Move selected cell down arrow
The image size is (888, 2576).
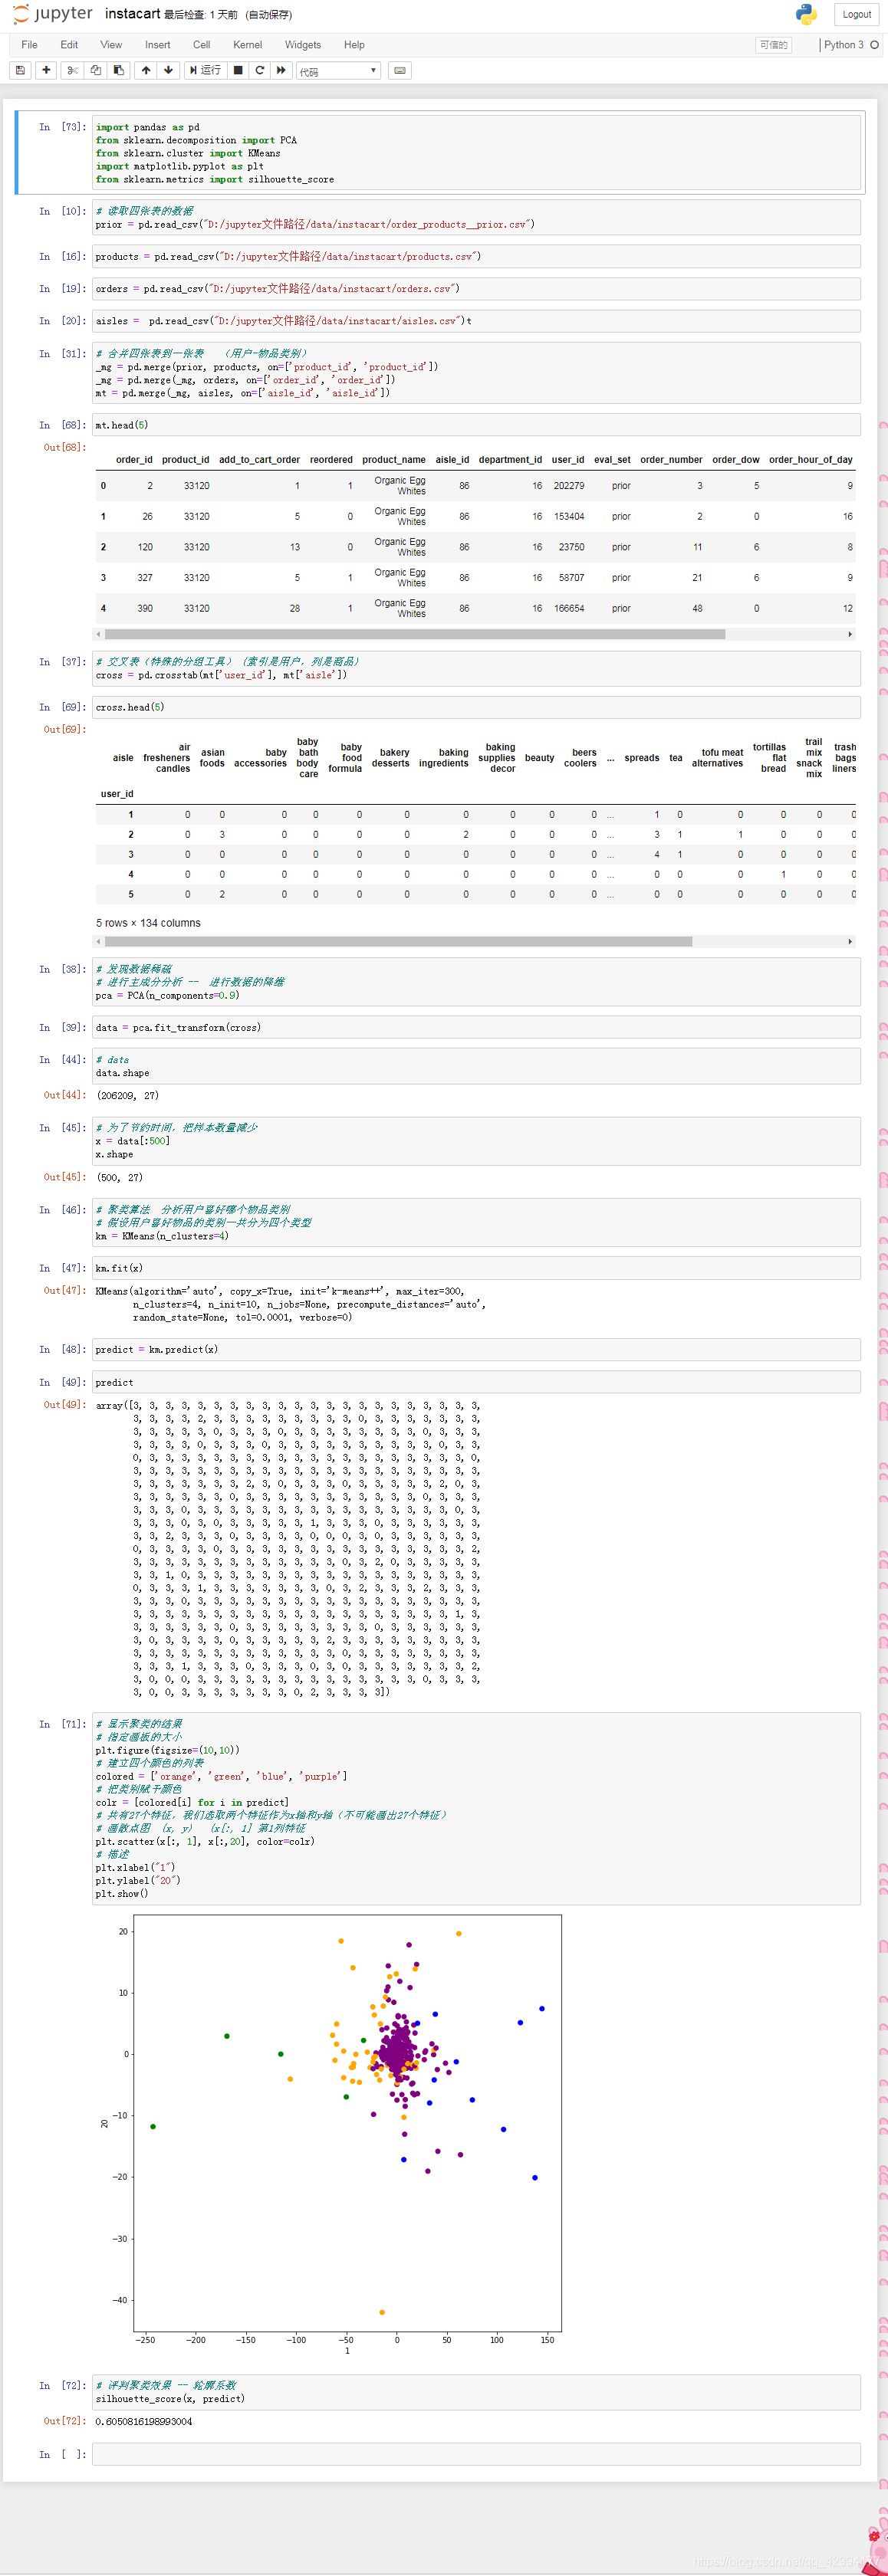click(168, 70)
